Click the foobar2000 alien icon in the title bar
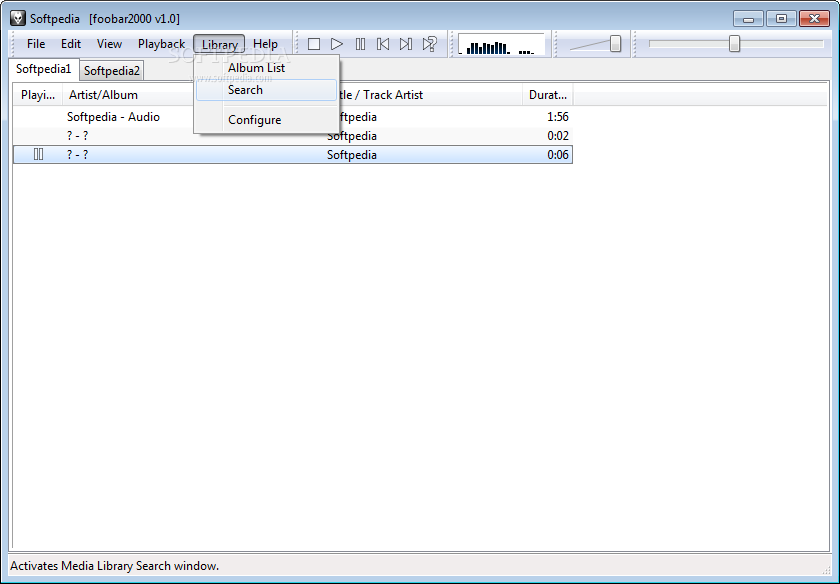Image resolution: width=840 pixels, height=584 pixels. 18,18
